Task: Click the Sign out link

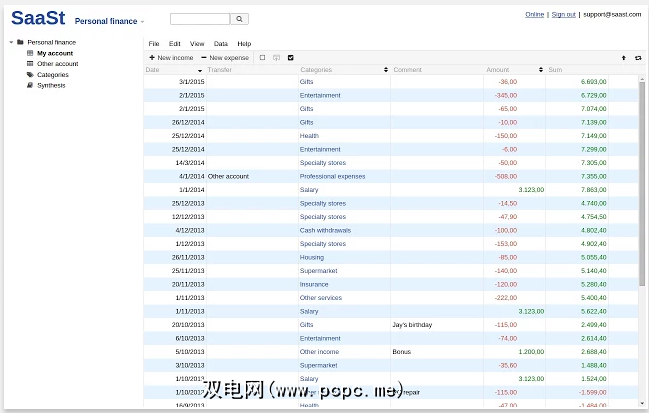Action: 563,15
